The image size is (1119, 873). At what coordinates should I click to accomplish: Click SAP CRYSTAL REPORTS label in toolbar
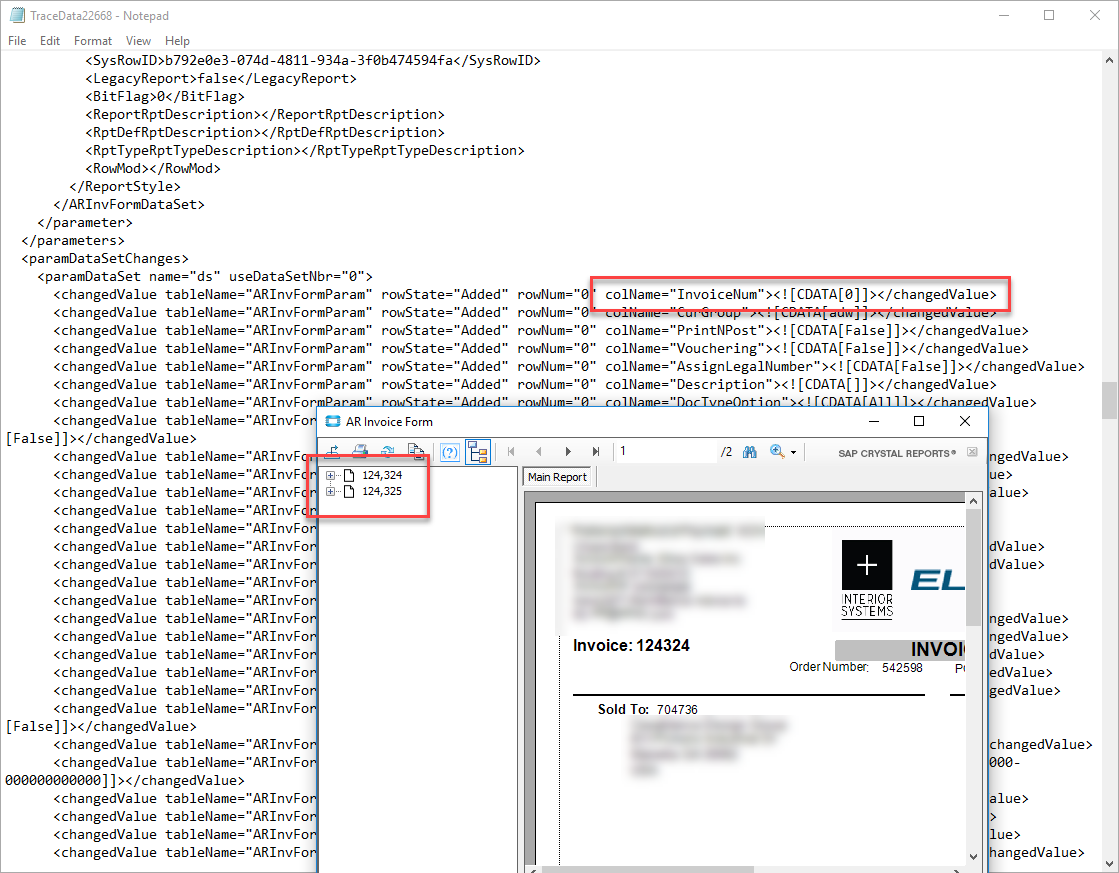(897, 453)
